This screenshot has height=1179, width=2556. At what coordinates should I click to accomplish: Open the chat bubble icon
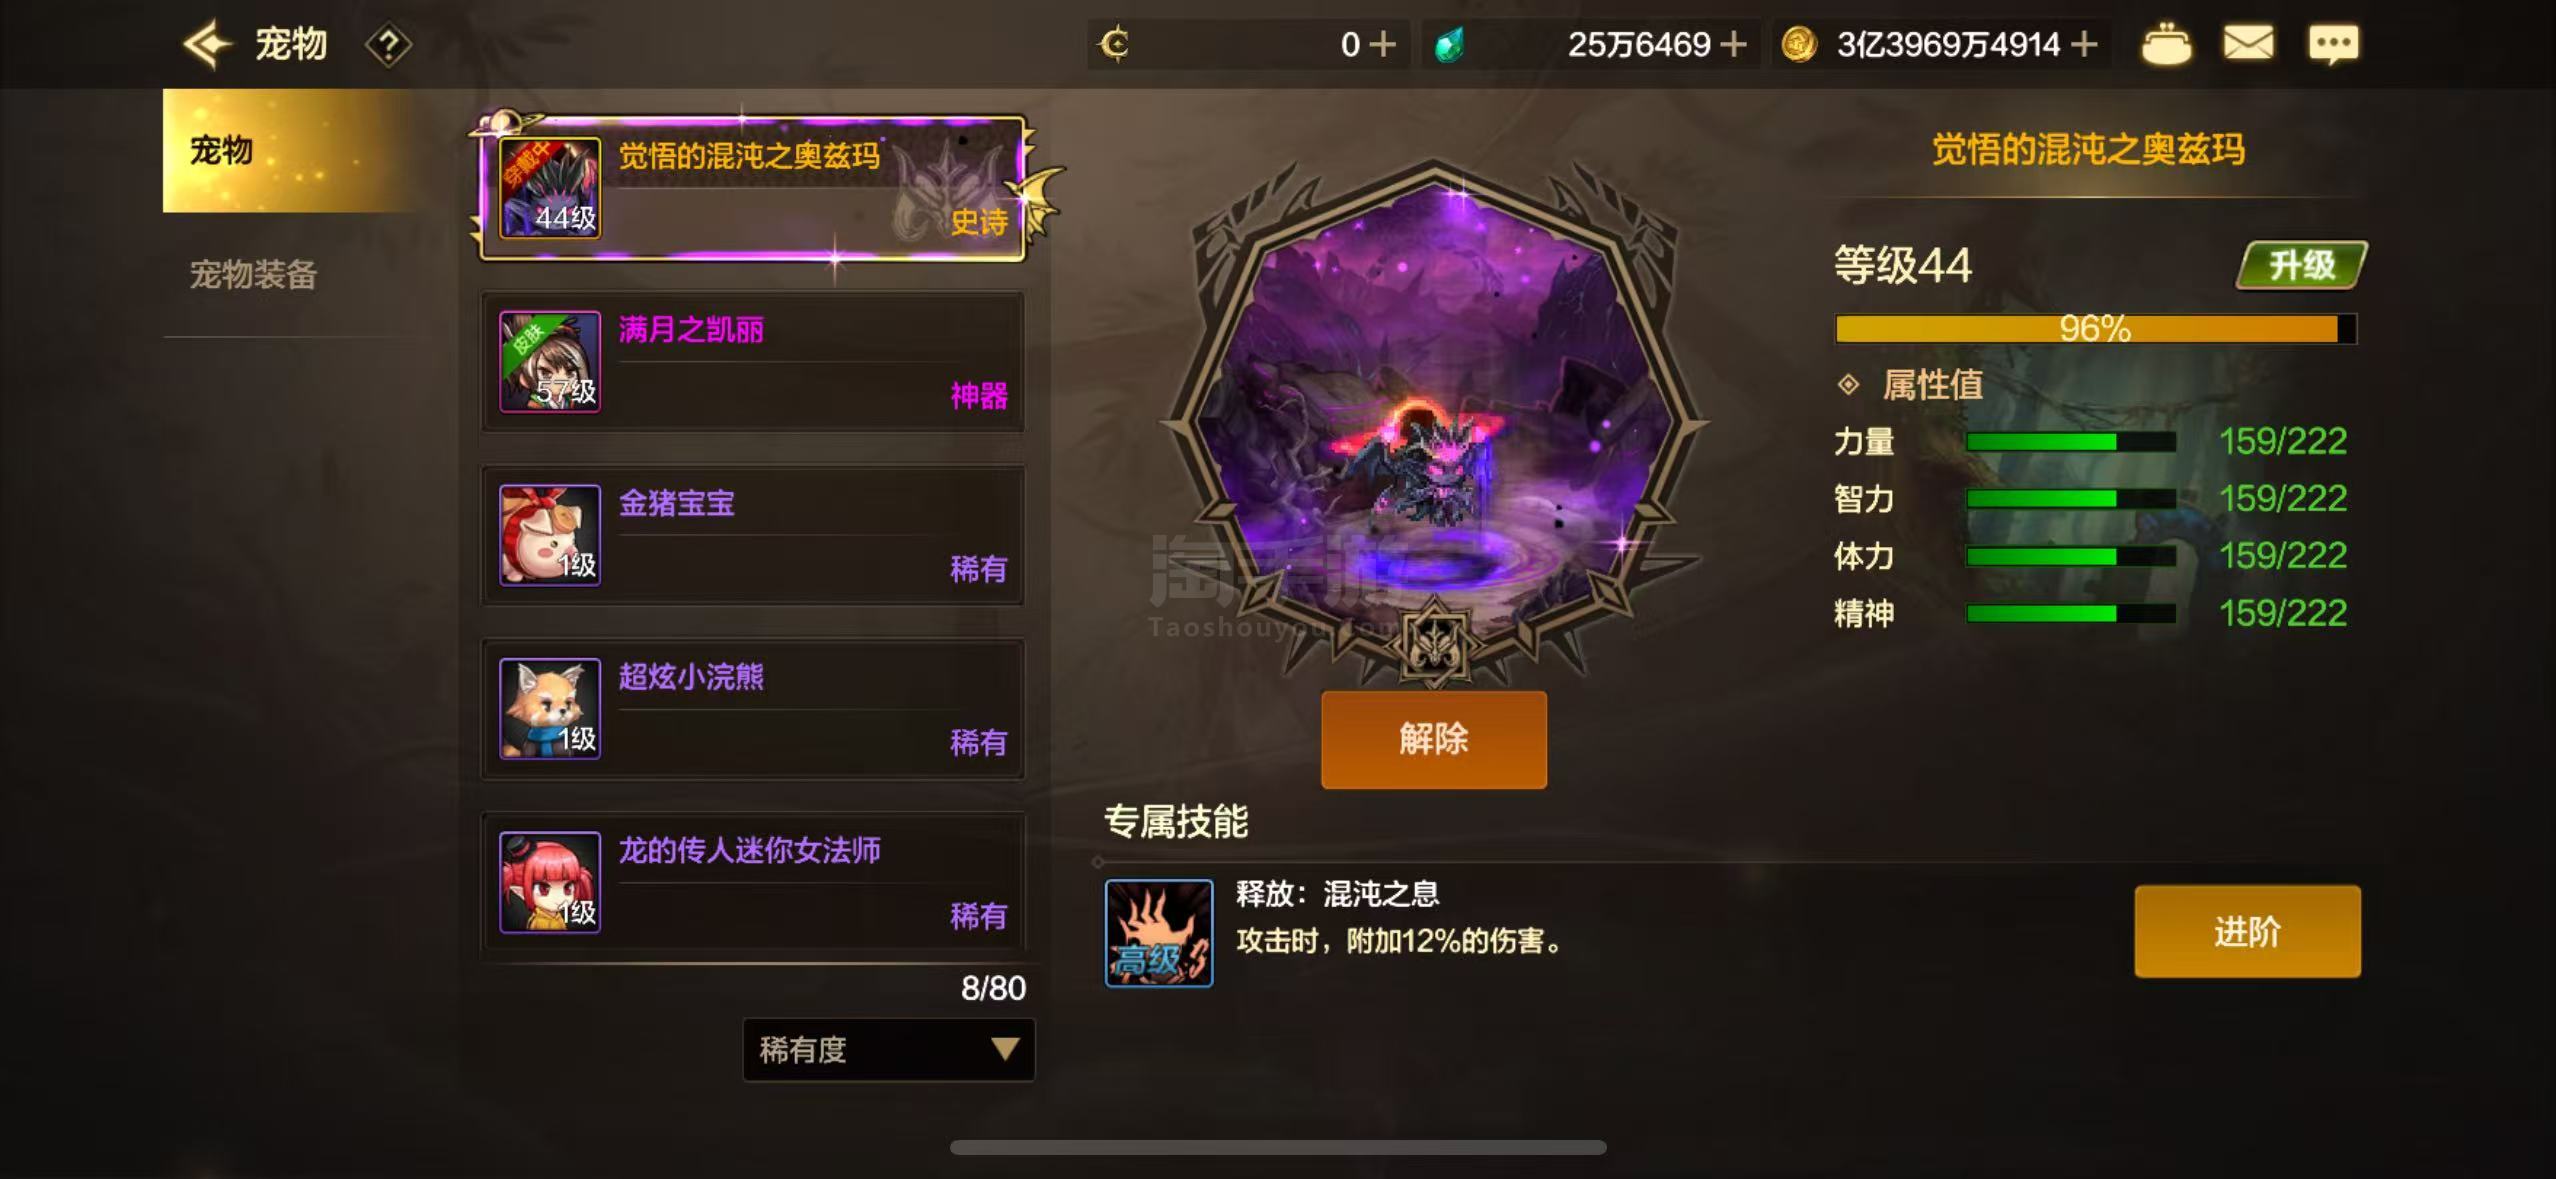pyautogui.click(x=2333, y=45)
